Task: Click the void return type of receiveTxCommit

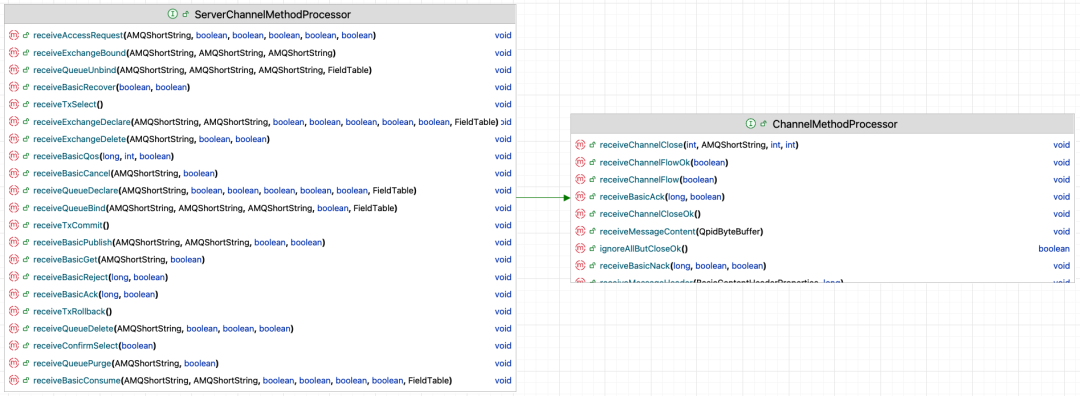Action: 503,225
